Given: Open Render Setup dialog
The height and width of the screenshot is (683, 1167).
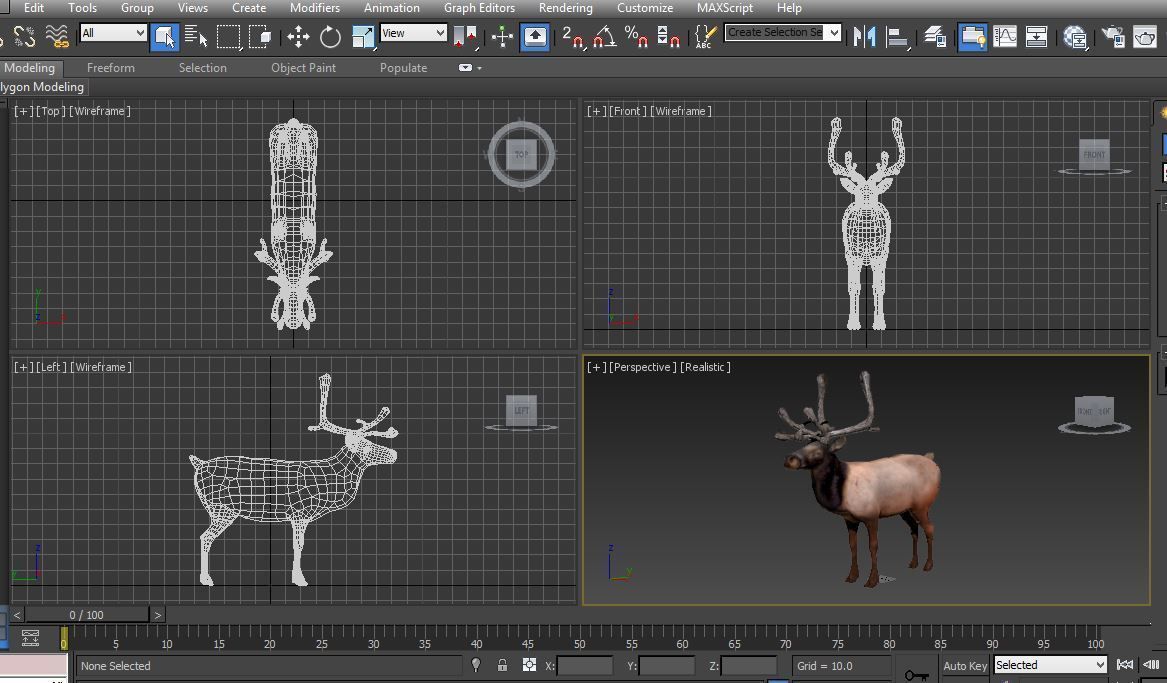Looking at the screenshot, I should click(x=1113, y=36).
